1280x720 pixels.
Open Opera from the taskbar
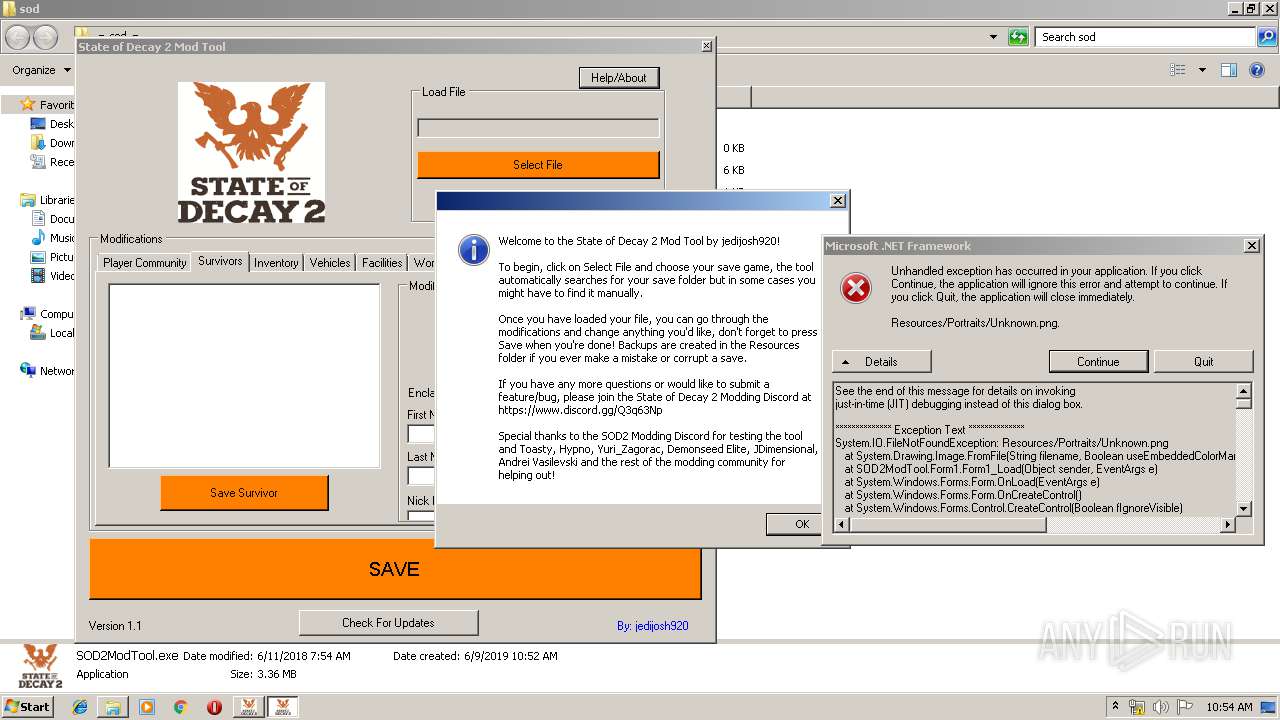coord(214,707)
